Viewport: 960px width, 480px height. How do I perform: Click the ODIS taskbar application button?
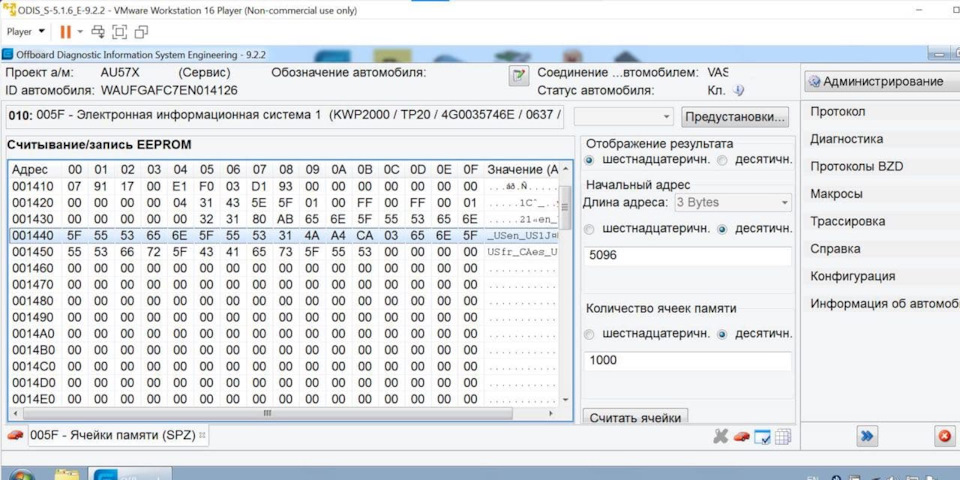pos(130,473)
